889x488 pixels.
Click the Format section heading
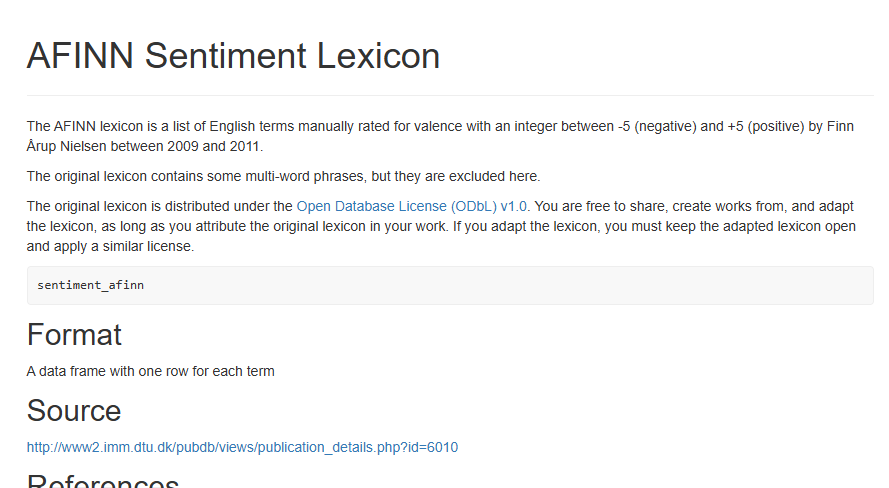click(x=74, y=334)
